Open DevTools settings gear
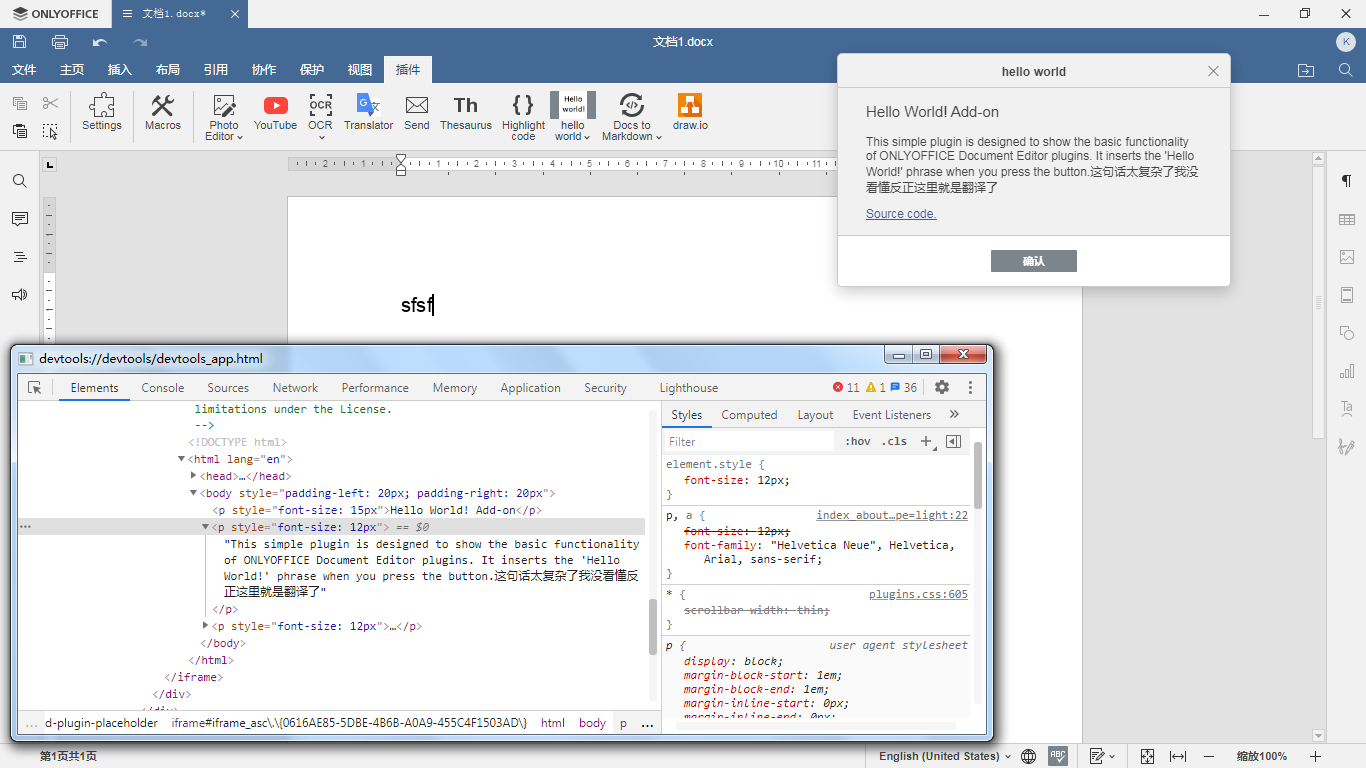The height and width of the screenshot is (768, 1366). pos(942,387)
